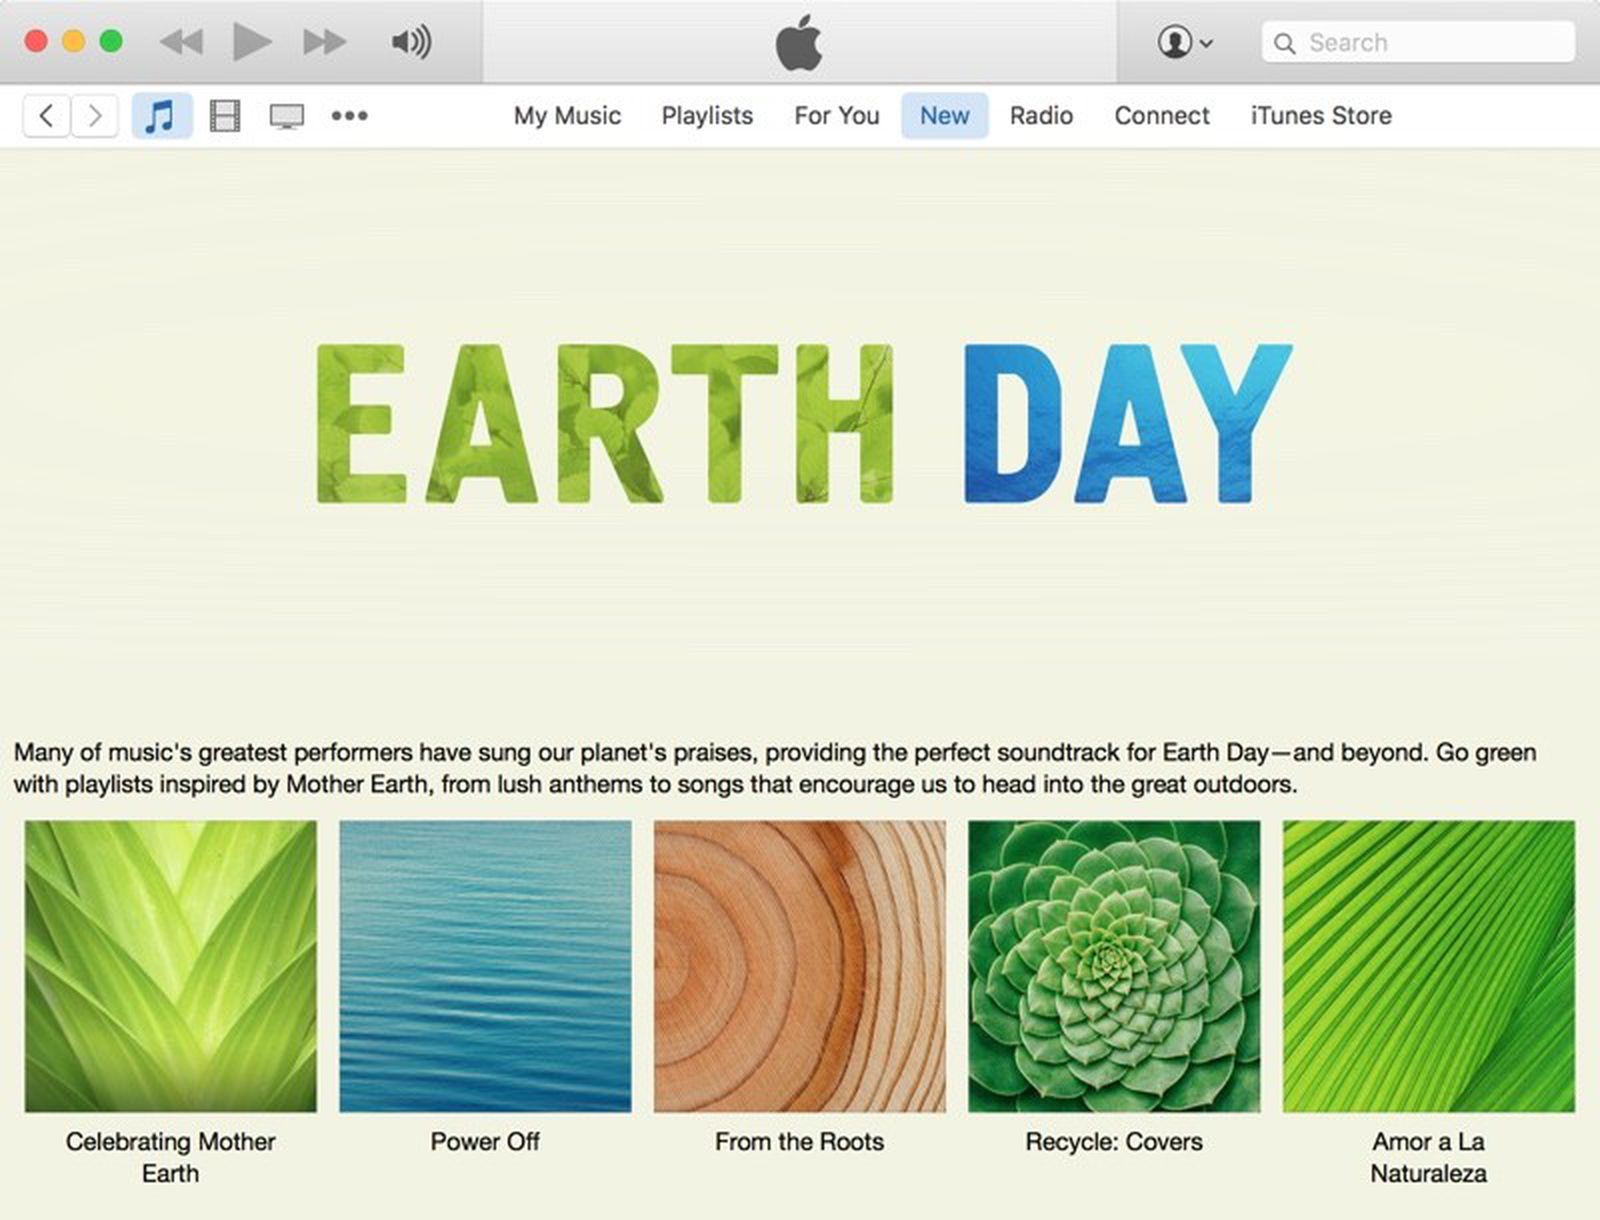Click the volume speaker icon
The width and height of the screenshot is (1600, 1220).
point(410,42)
